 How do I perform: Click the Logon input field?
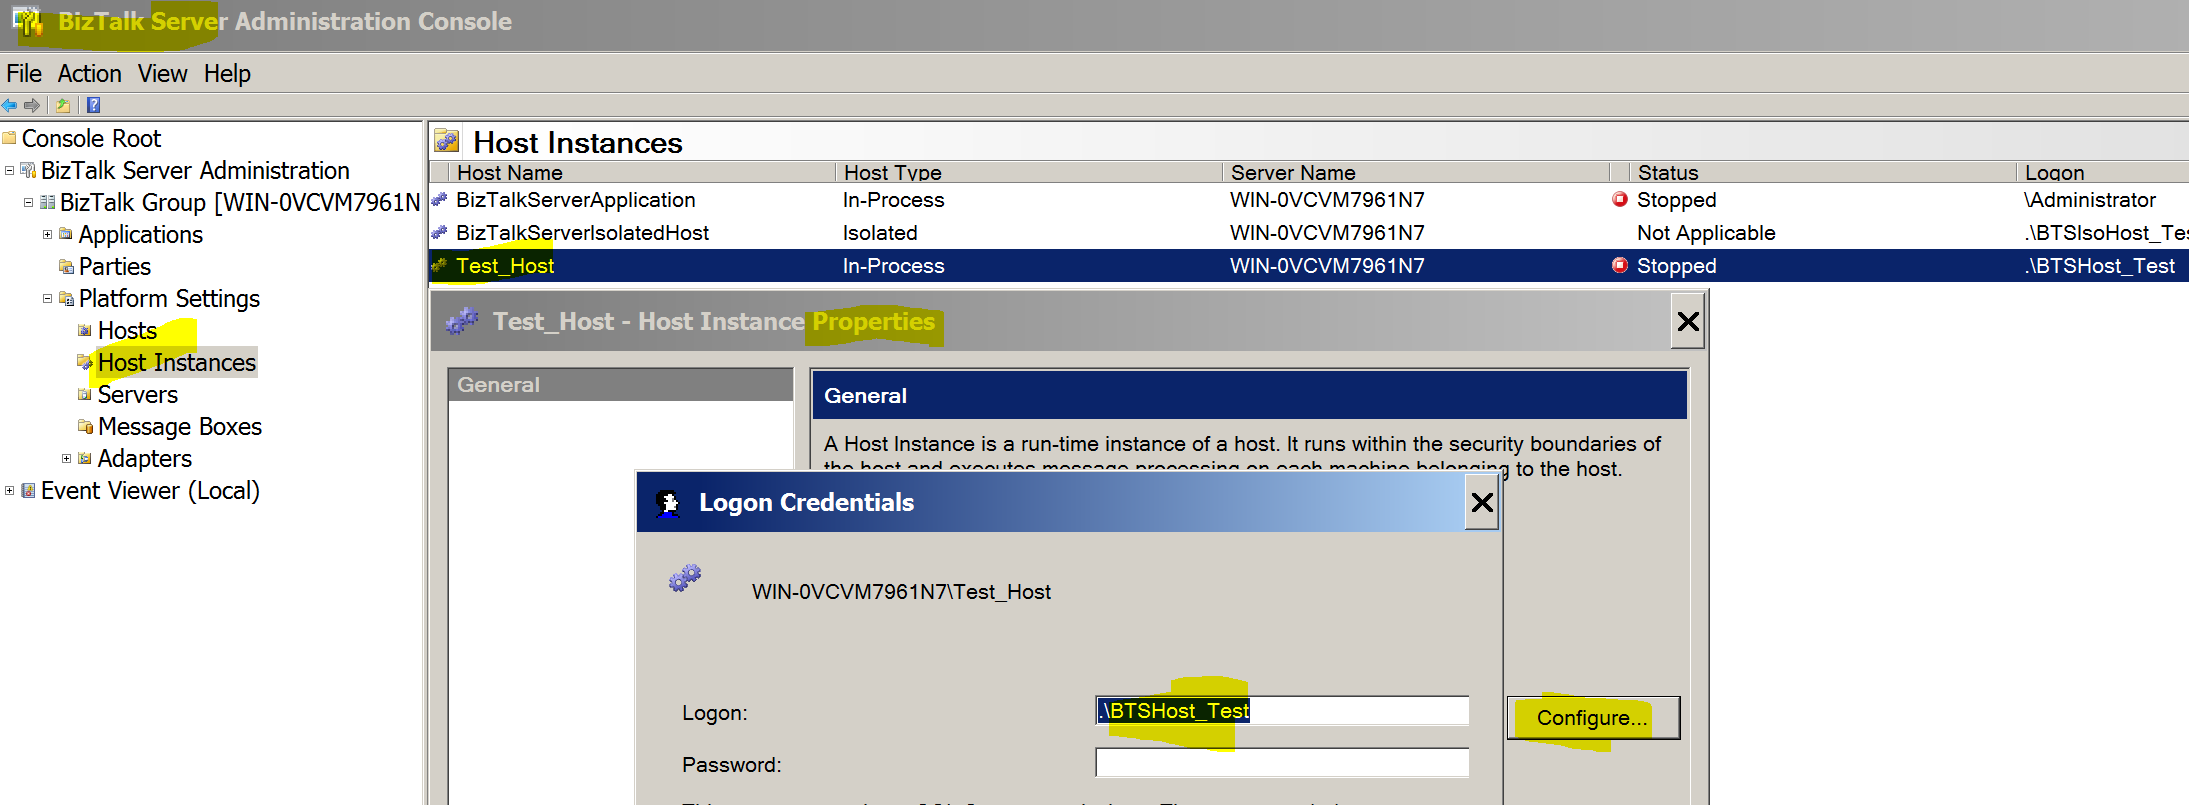(1282, 711)
